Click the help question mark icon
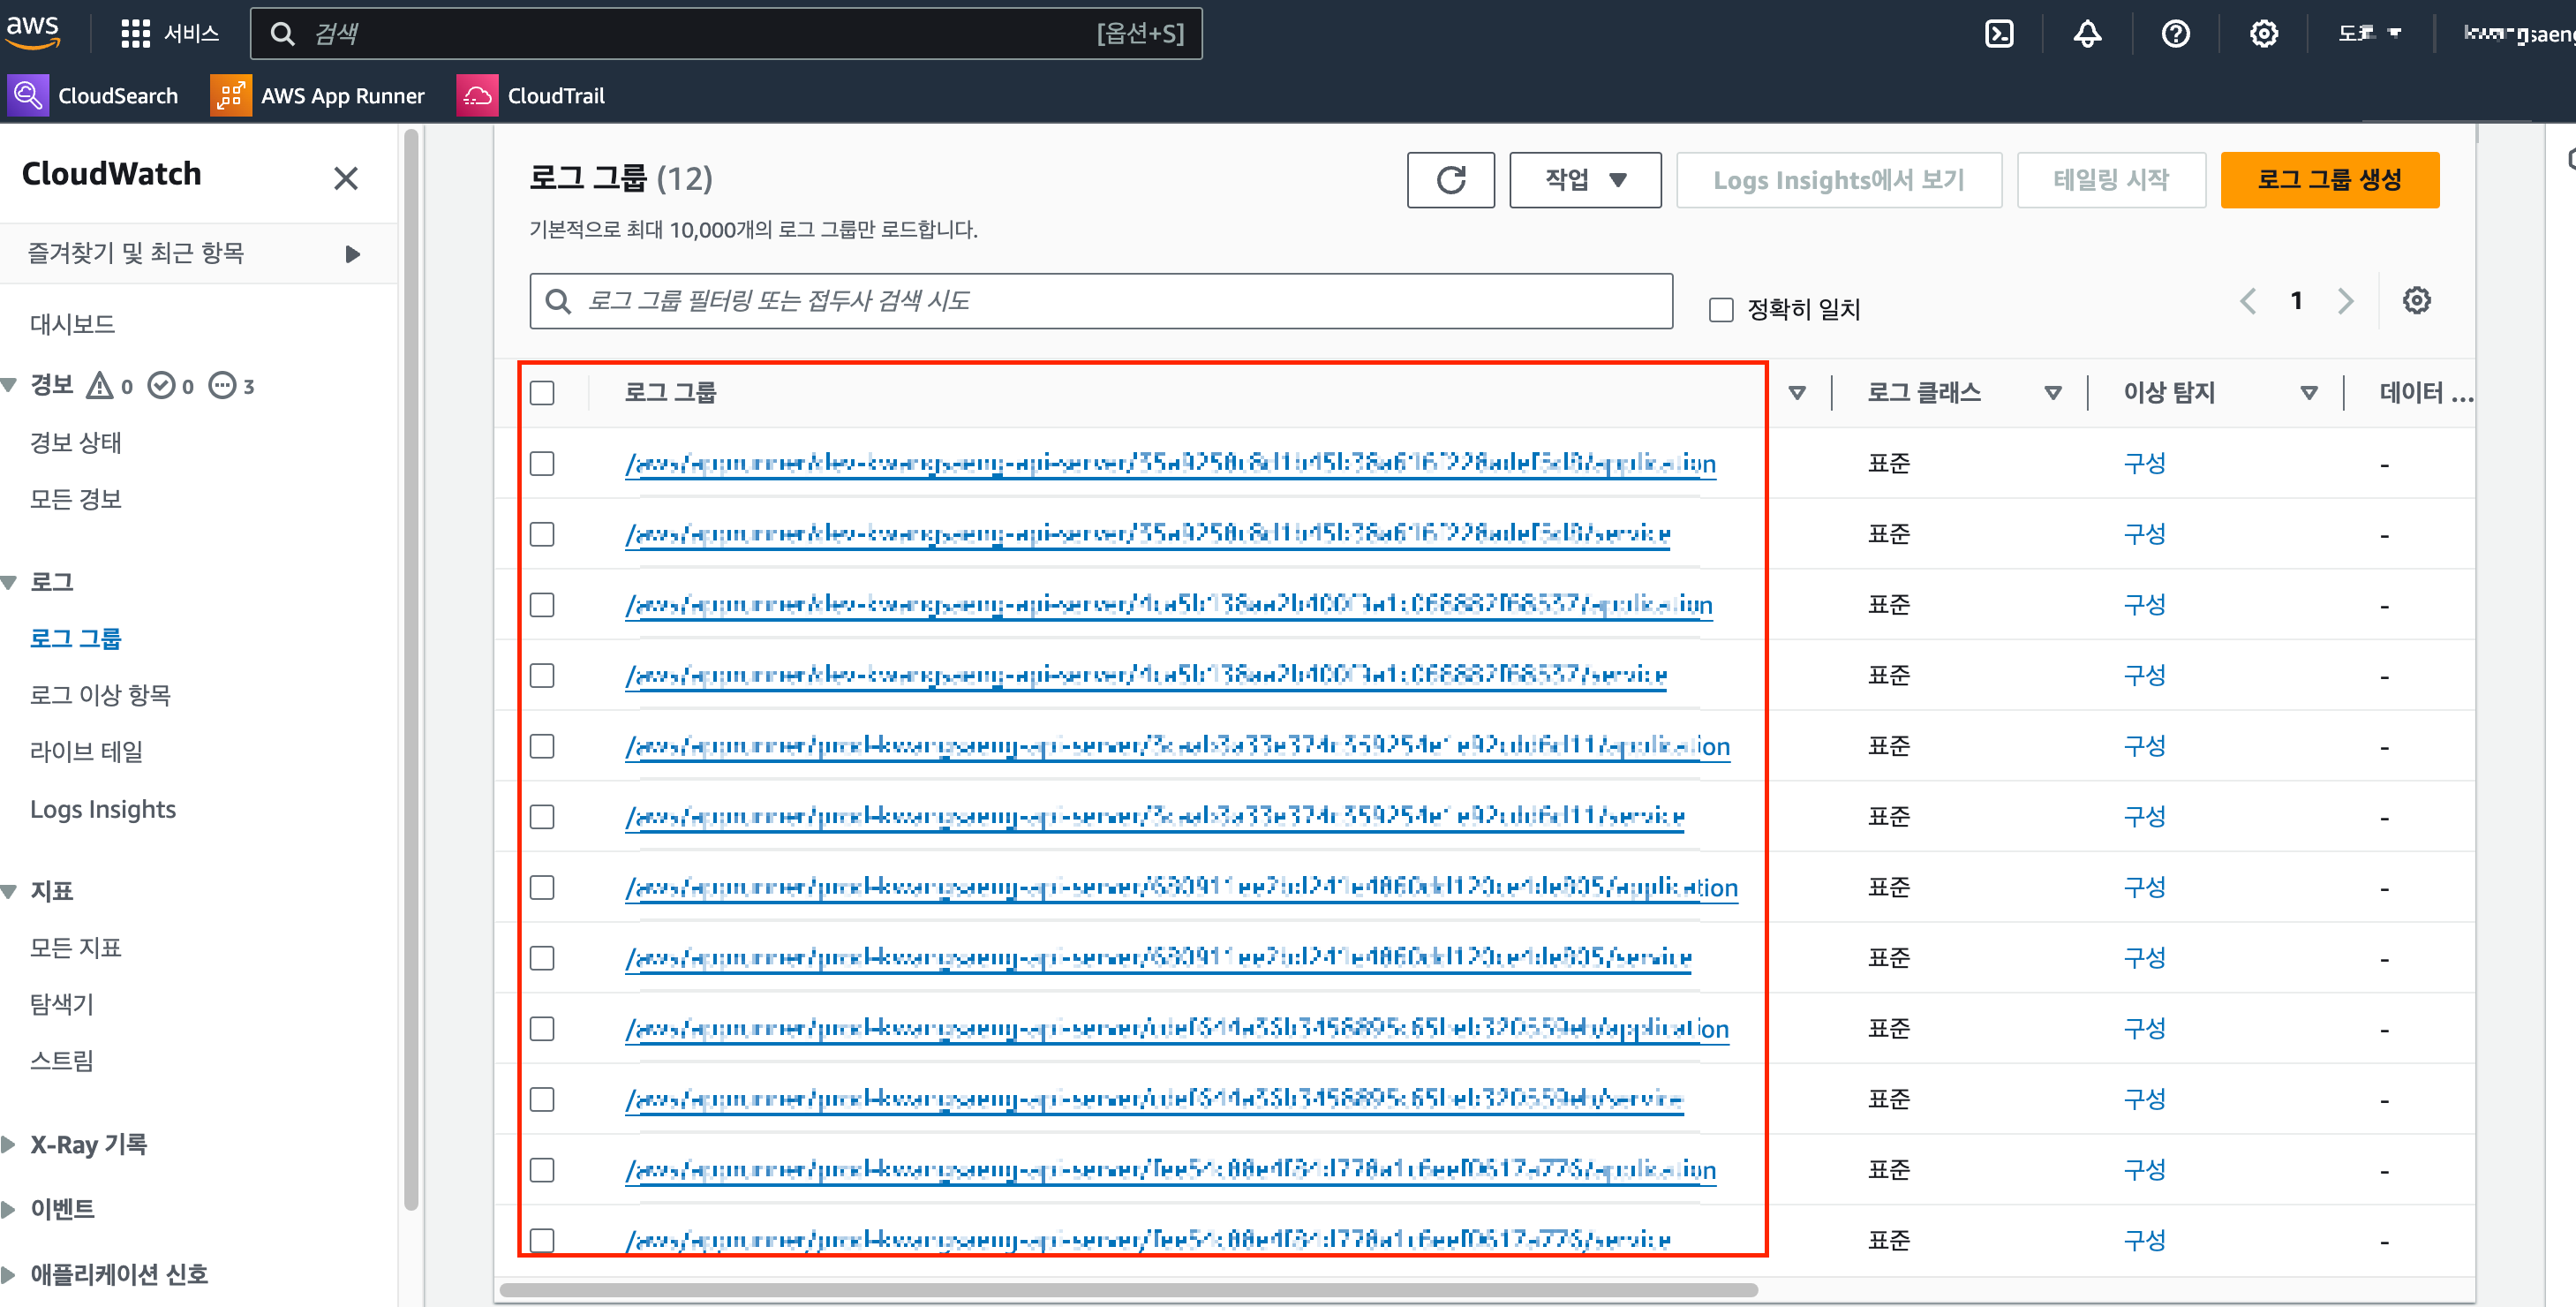Screen dimensions: 2576x1307 point(2175,34)
